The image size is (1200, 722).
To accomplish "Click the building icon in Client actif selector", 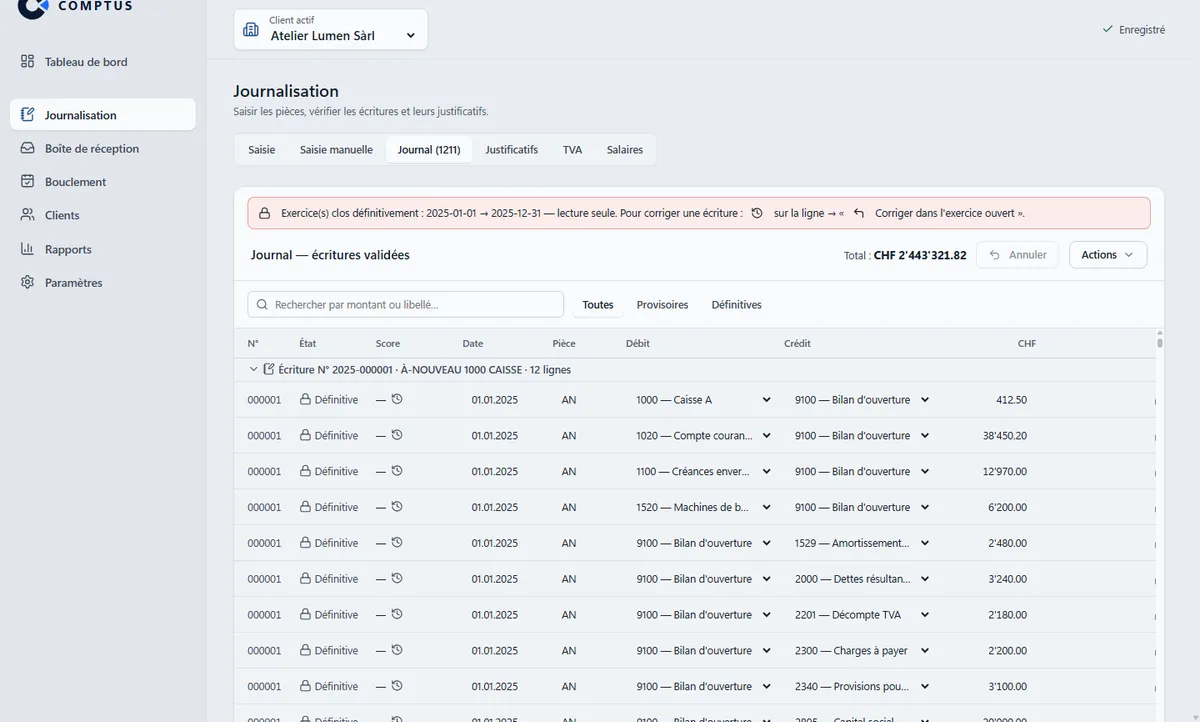I will 251,29.
